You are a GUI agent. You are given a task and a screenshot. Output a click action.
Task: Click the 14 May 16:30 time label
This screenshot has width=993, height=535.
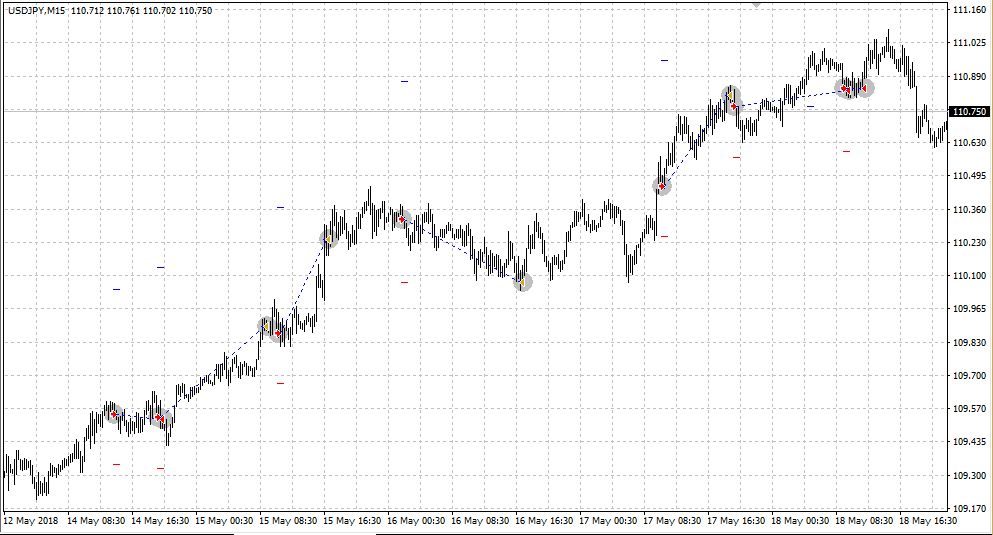[x=160, y=521]
